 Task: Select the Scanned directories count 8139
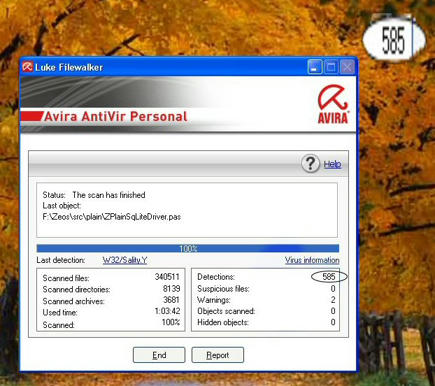click(171, 288)
